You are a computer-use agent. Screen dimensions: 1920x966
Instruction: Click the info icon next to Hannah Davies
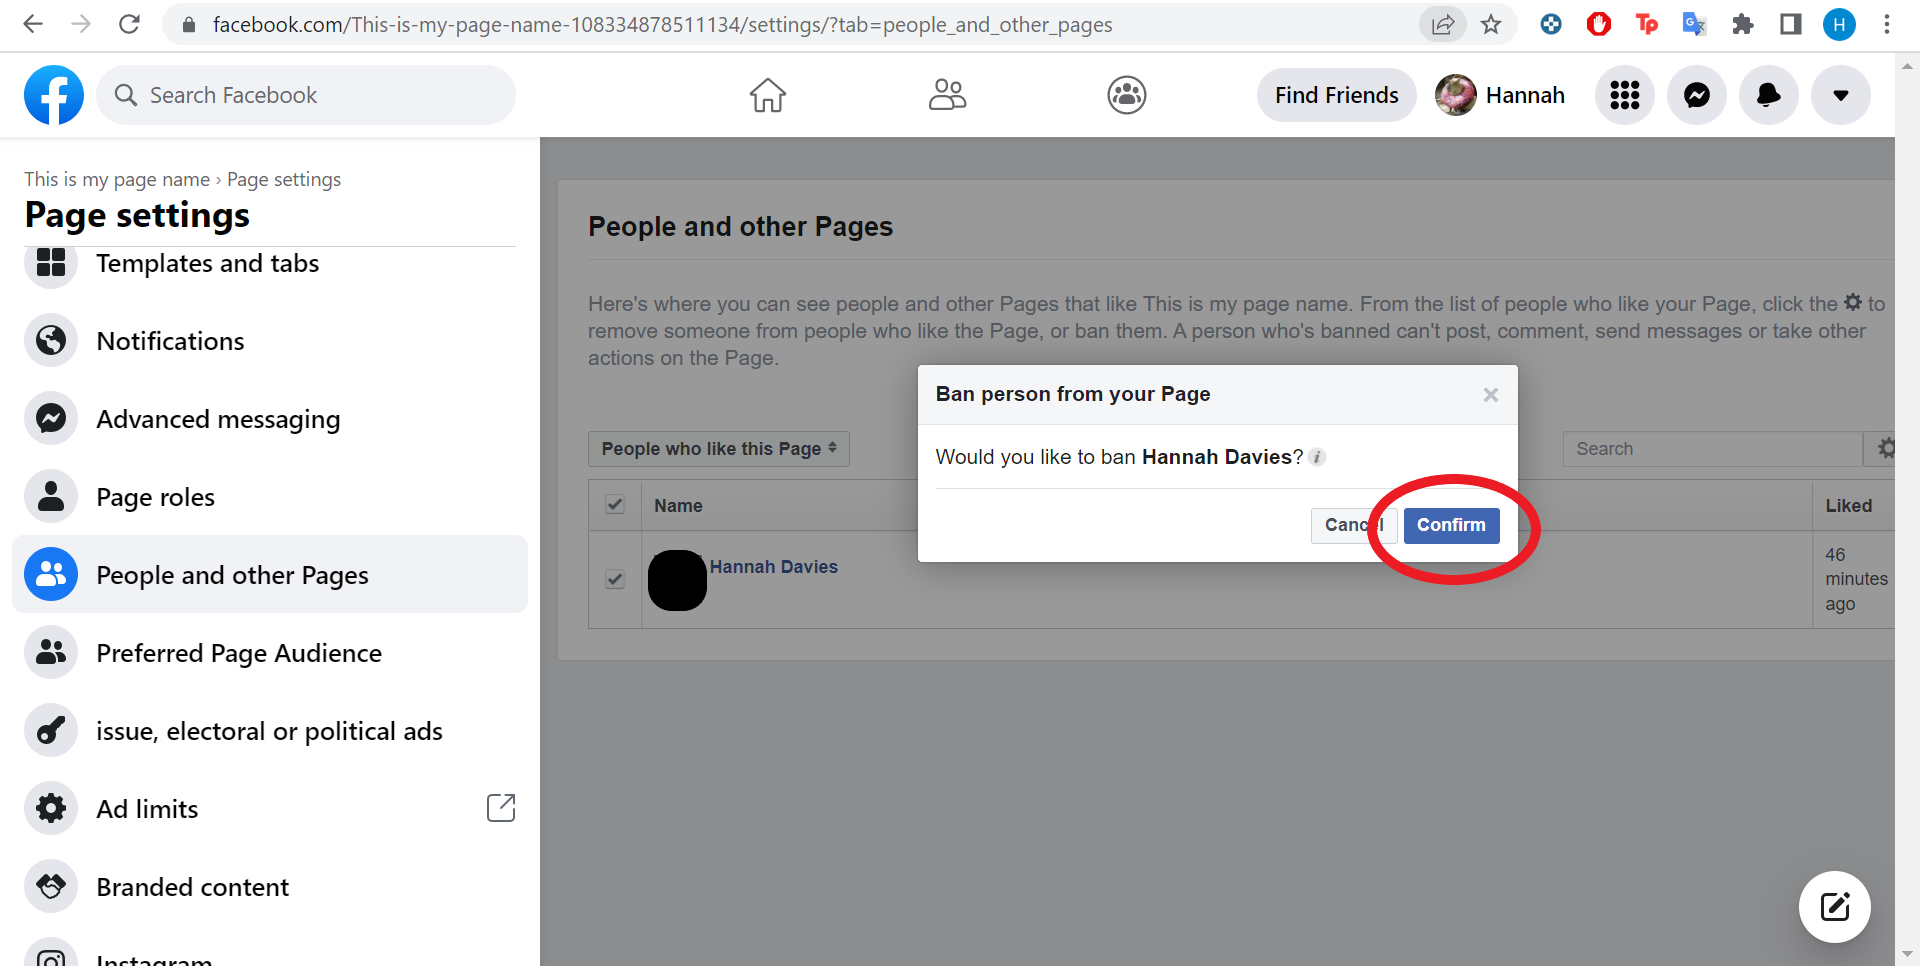click(x=1318, y=457)
